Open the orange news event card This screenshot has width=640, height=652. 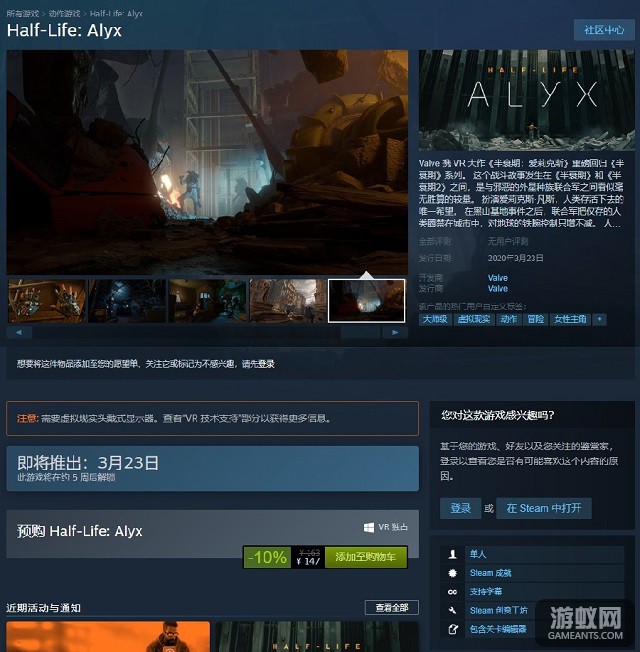pyautogui.click(x=108, y=637)
